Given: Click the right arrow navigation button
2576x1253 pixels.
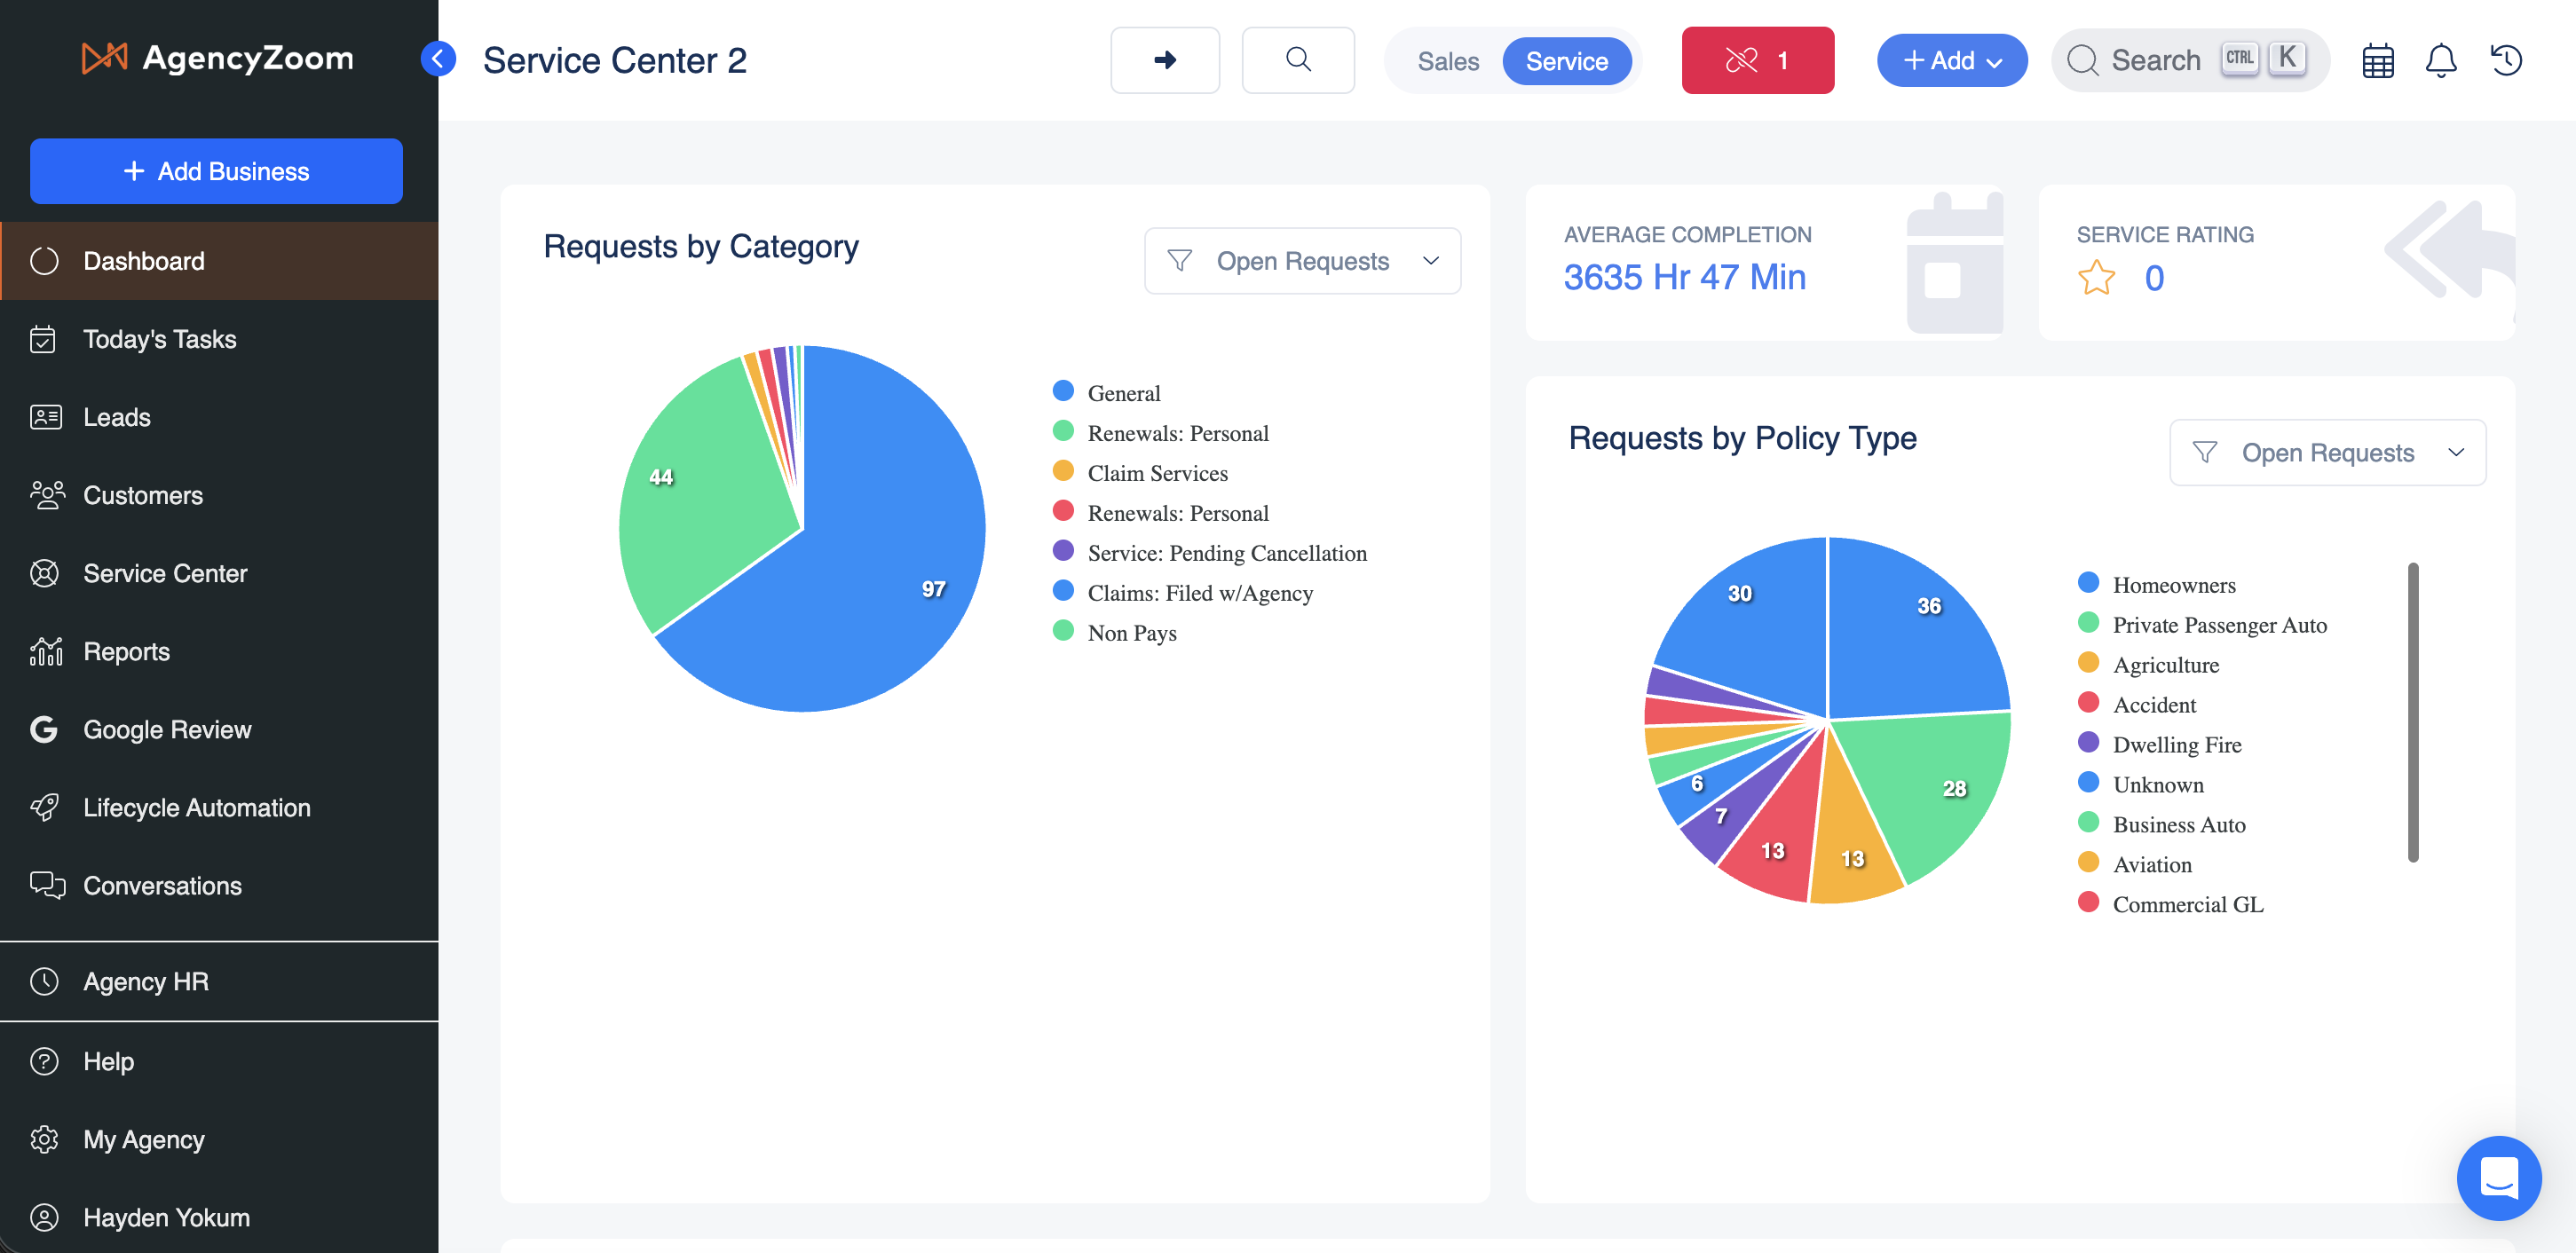Looking at the screenshot, I should tap(1164, 61).
